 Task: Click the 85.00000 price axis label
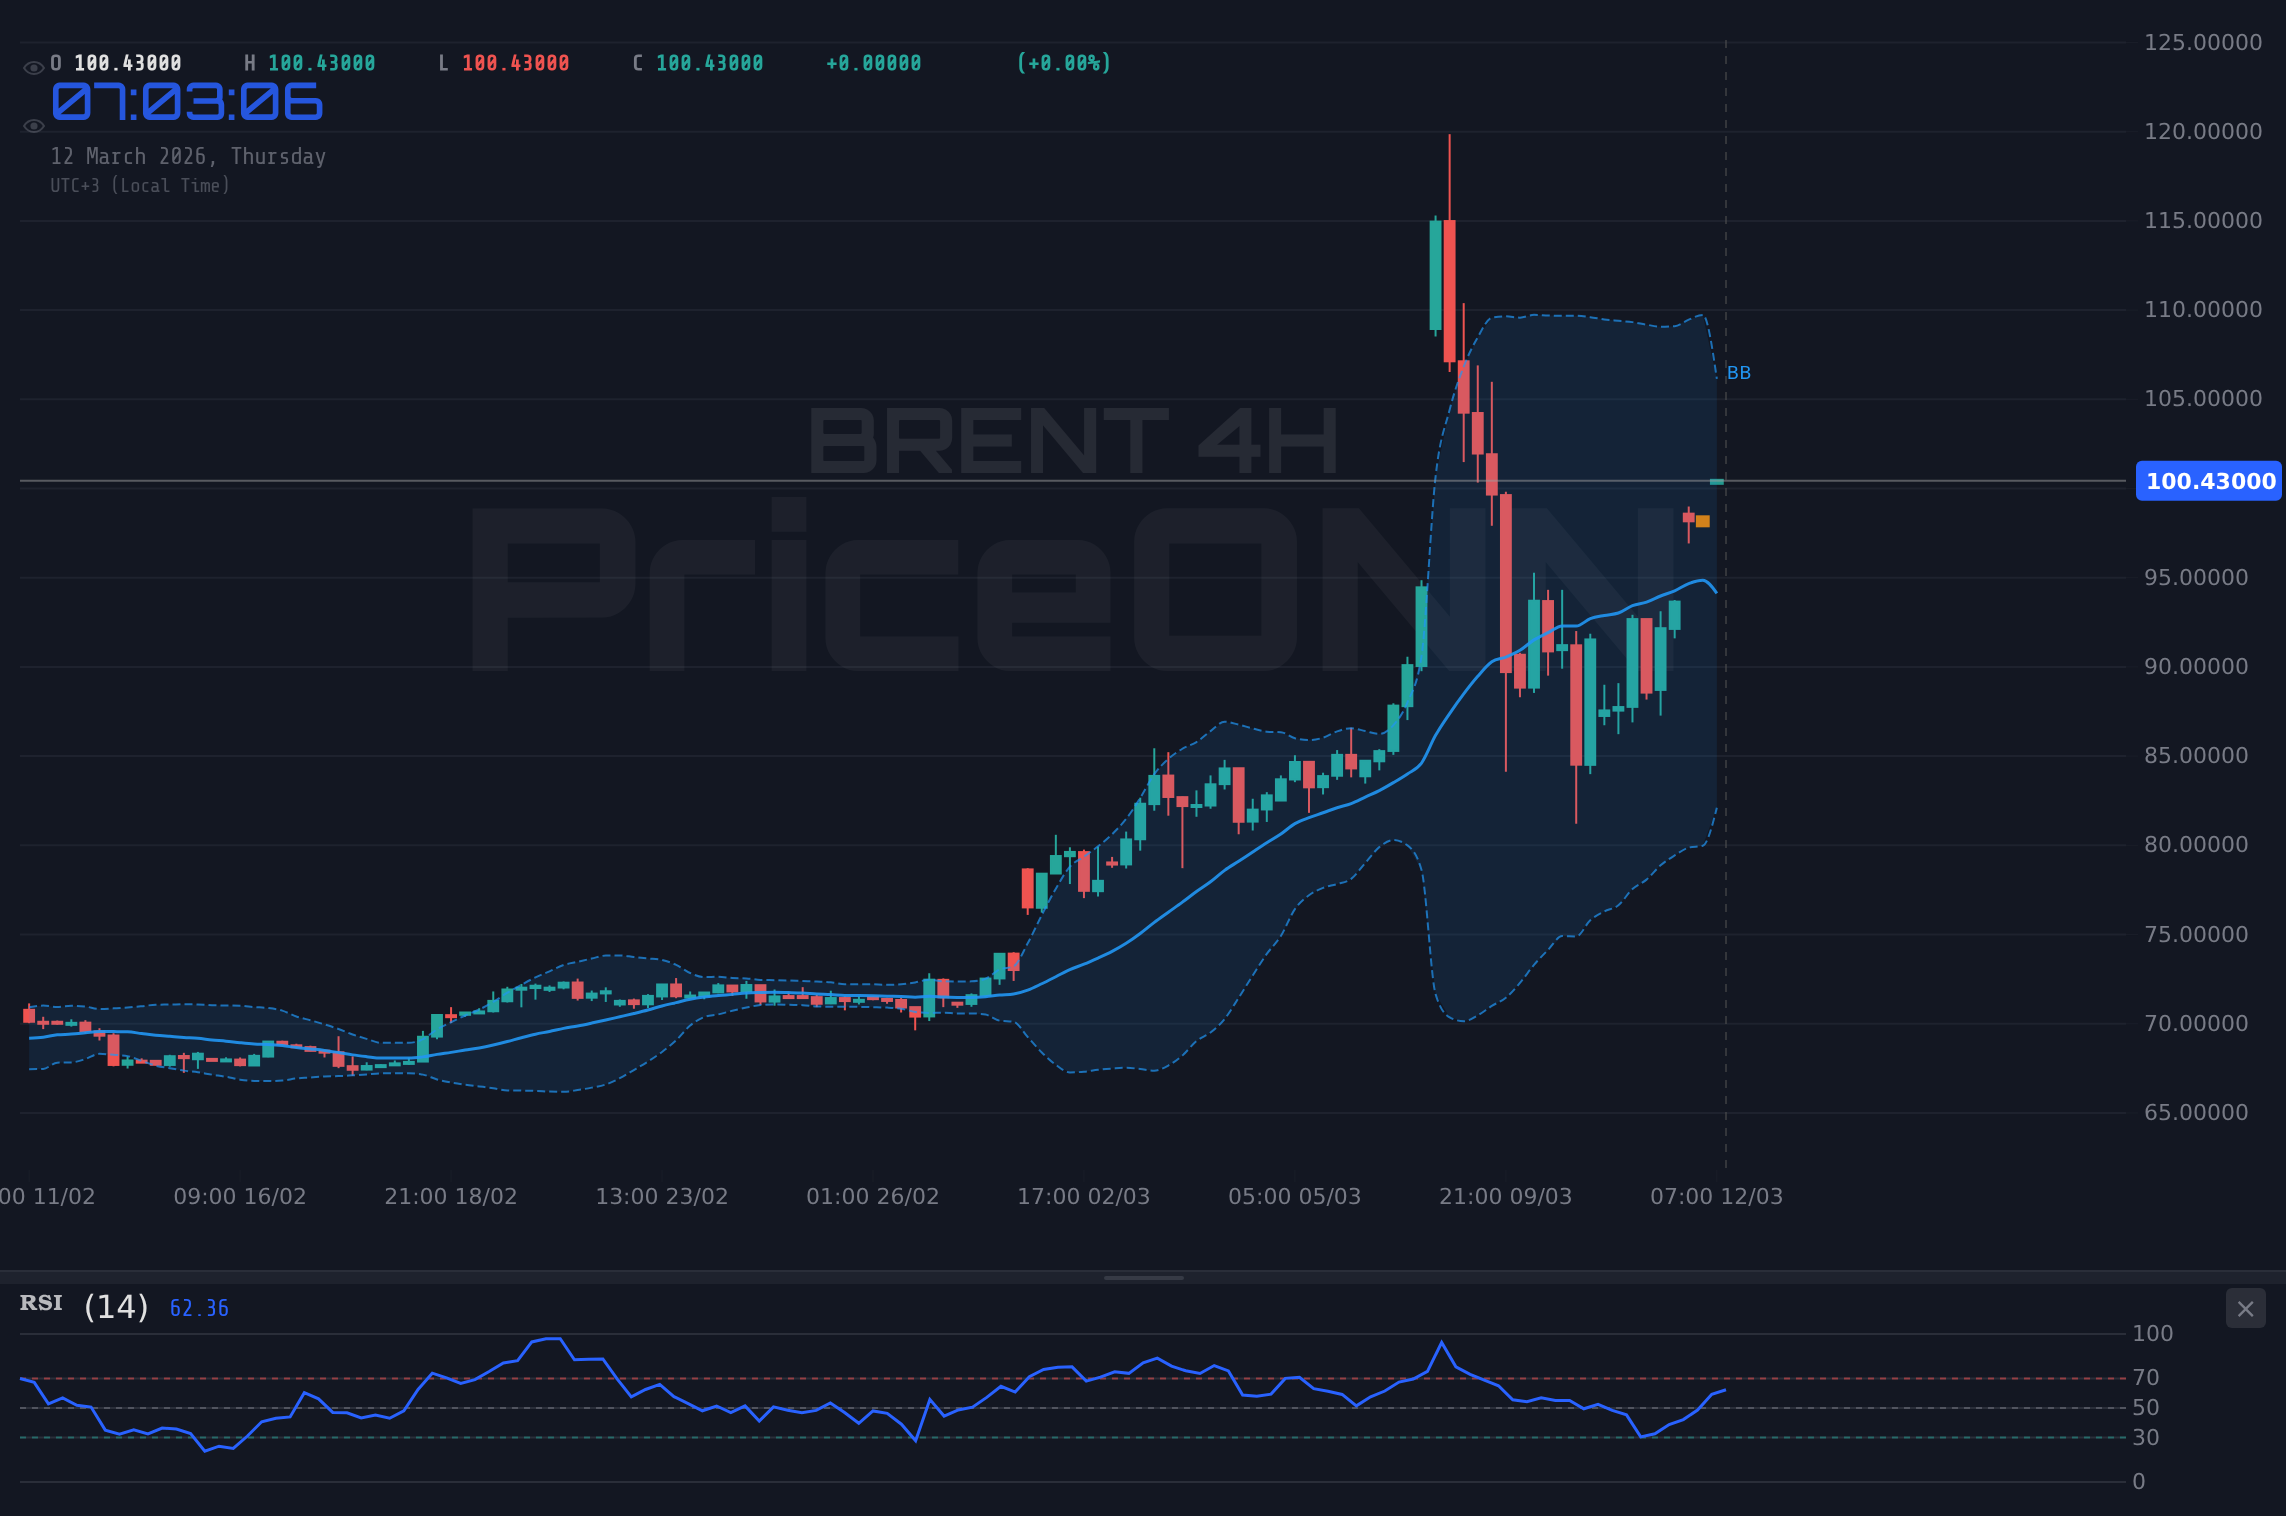pos(2196,755)
